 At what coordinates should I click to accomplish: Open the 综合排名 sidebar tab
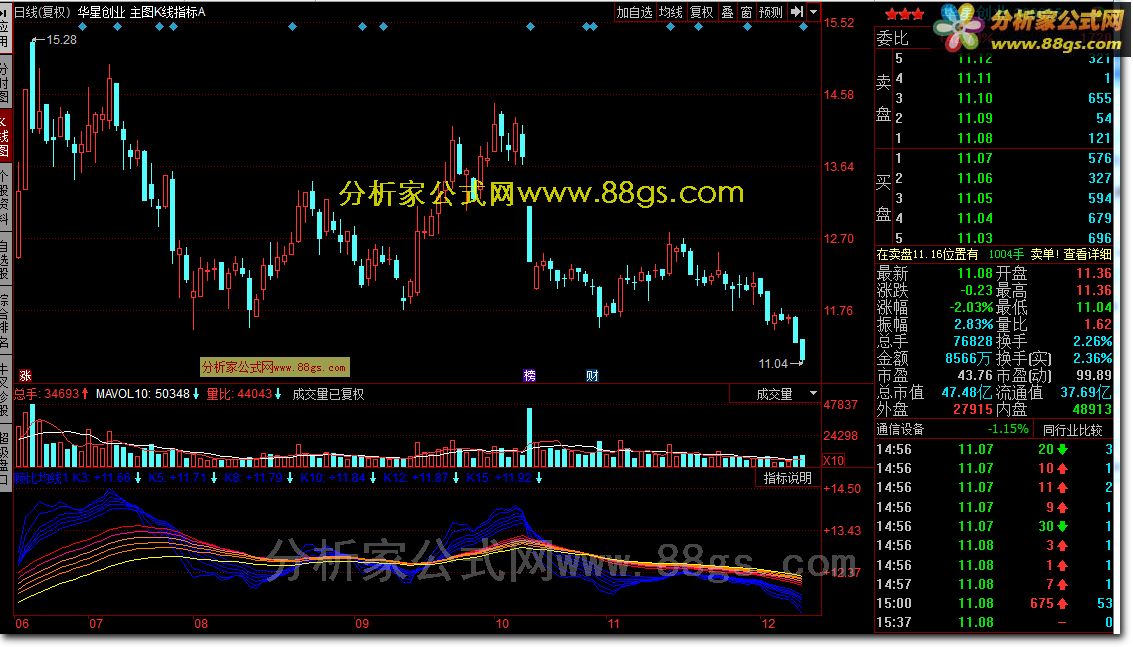(4, 320)
